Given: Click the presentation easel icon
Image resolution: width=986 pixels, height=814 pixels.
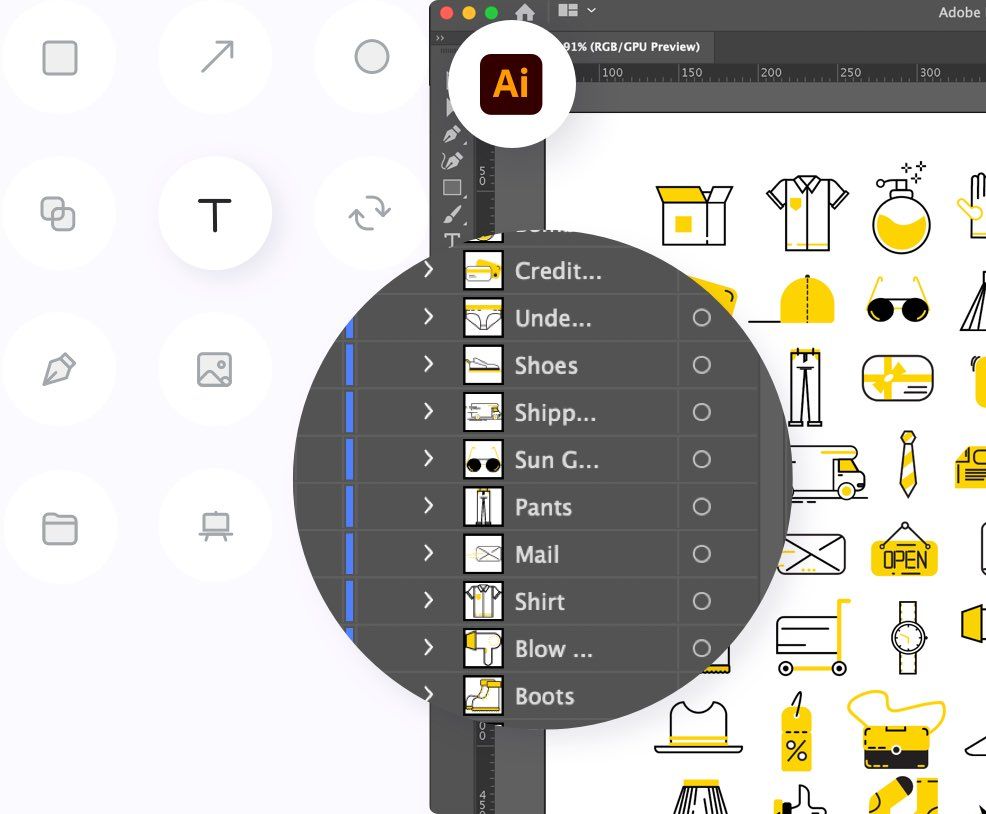Looking at the screenshot, I should click(x=215, y=526).
